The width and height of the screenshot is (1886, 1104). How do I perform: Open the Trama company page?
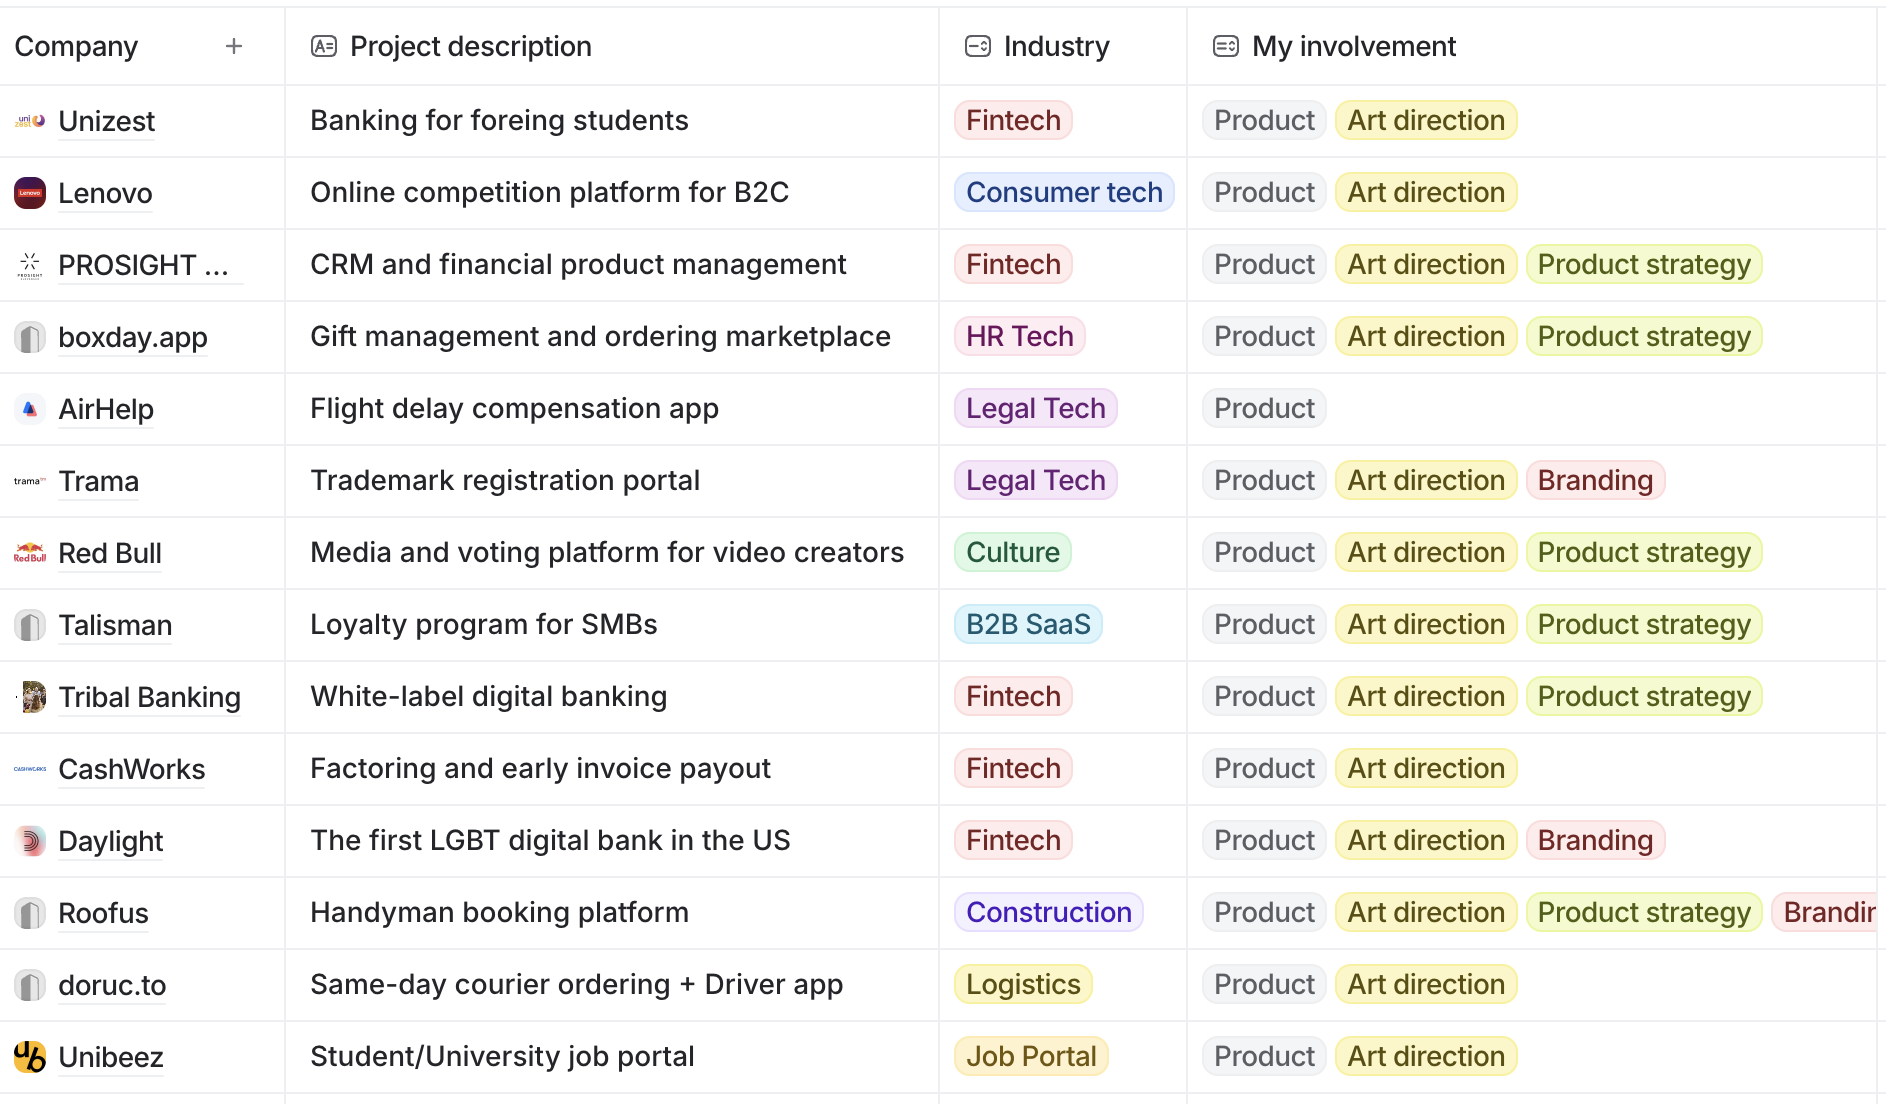[98, 481]
